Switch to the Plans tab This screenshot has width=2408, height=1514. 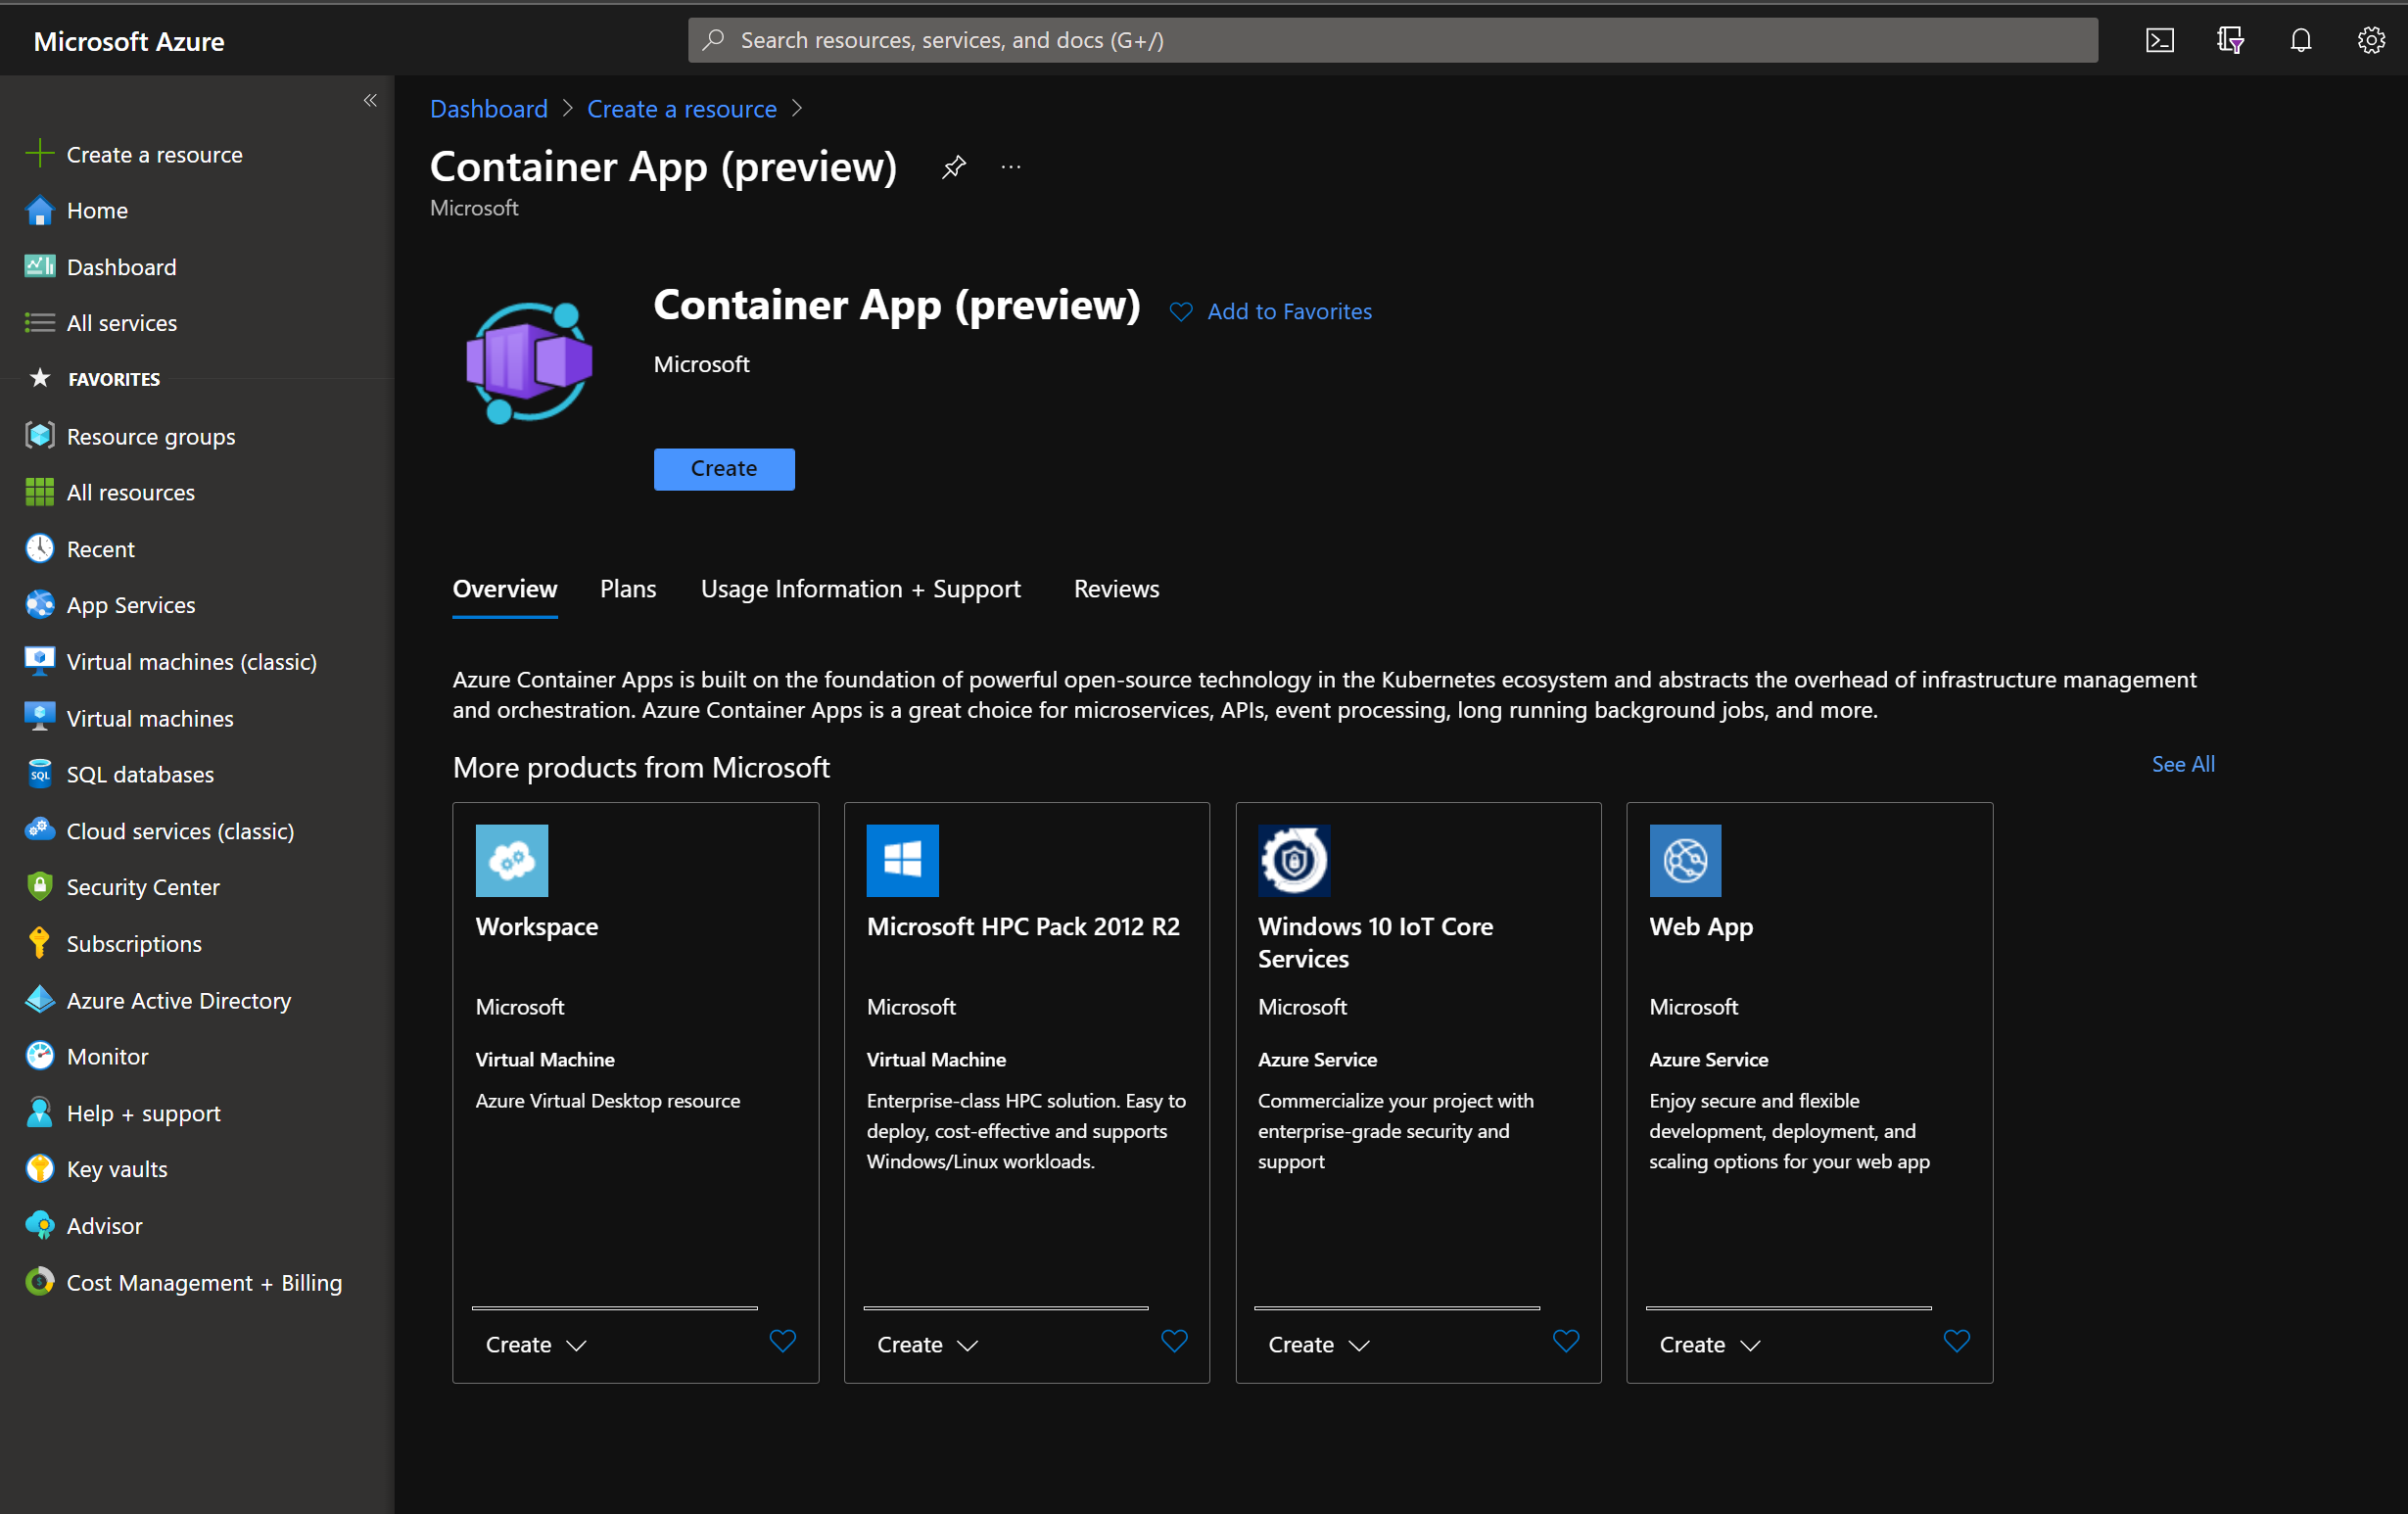pyautogui.click(x=627, y=589)
